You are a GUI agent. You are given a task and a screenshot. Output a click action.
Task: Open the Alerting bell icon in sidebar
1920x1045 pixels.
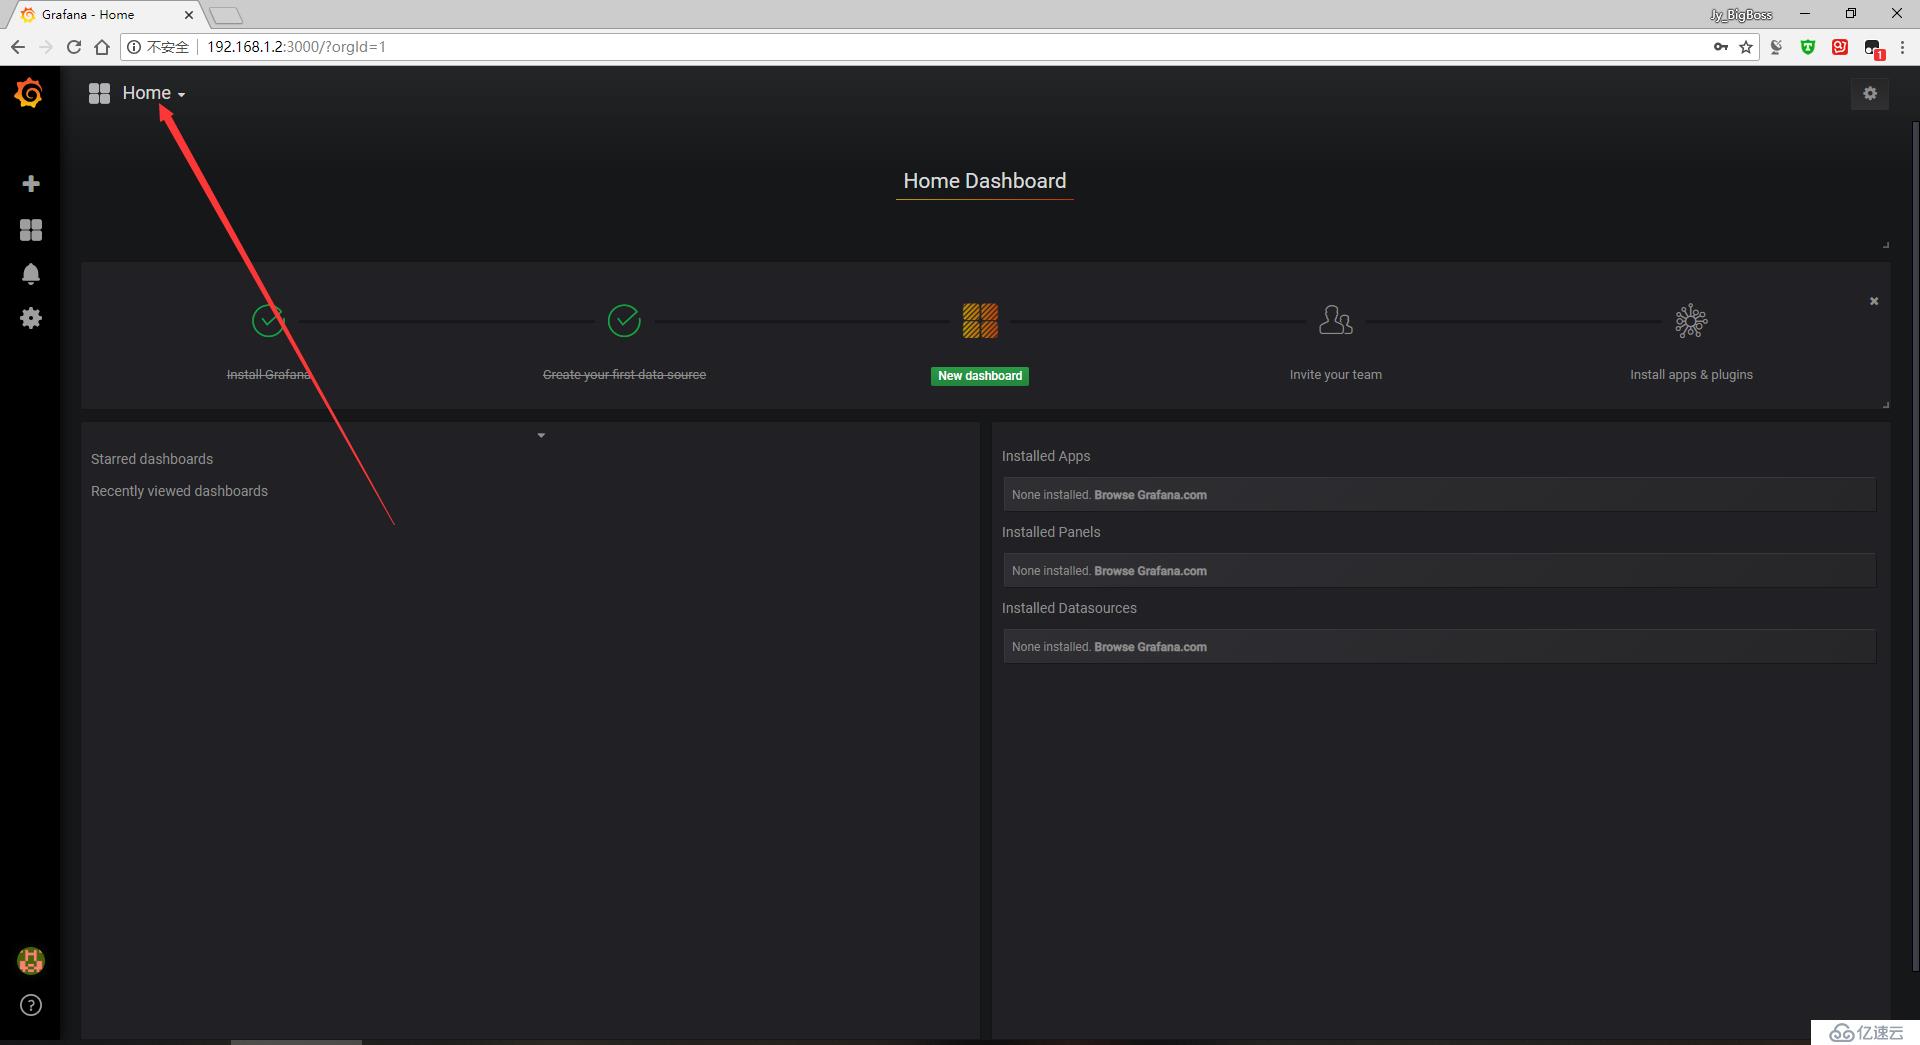point(31,274)
